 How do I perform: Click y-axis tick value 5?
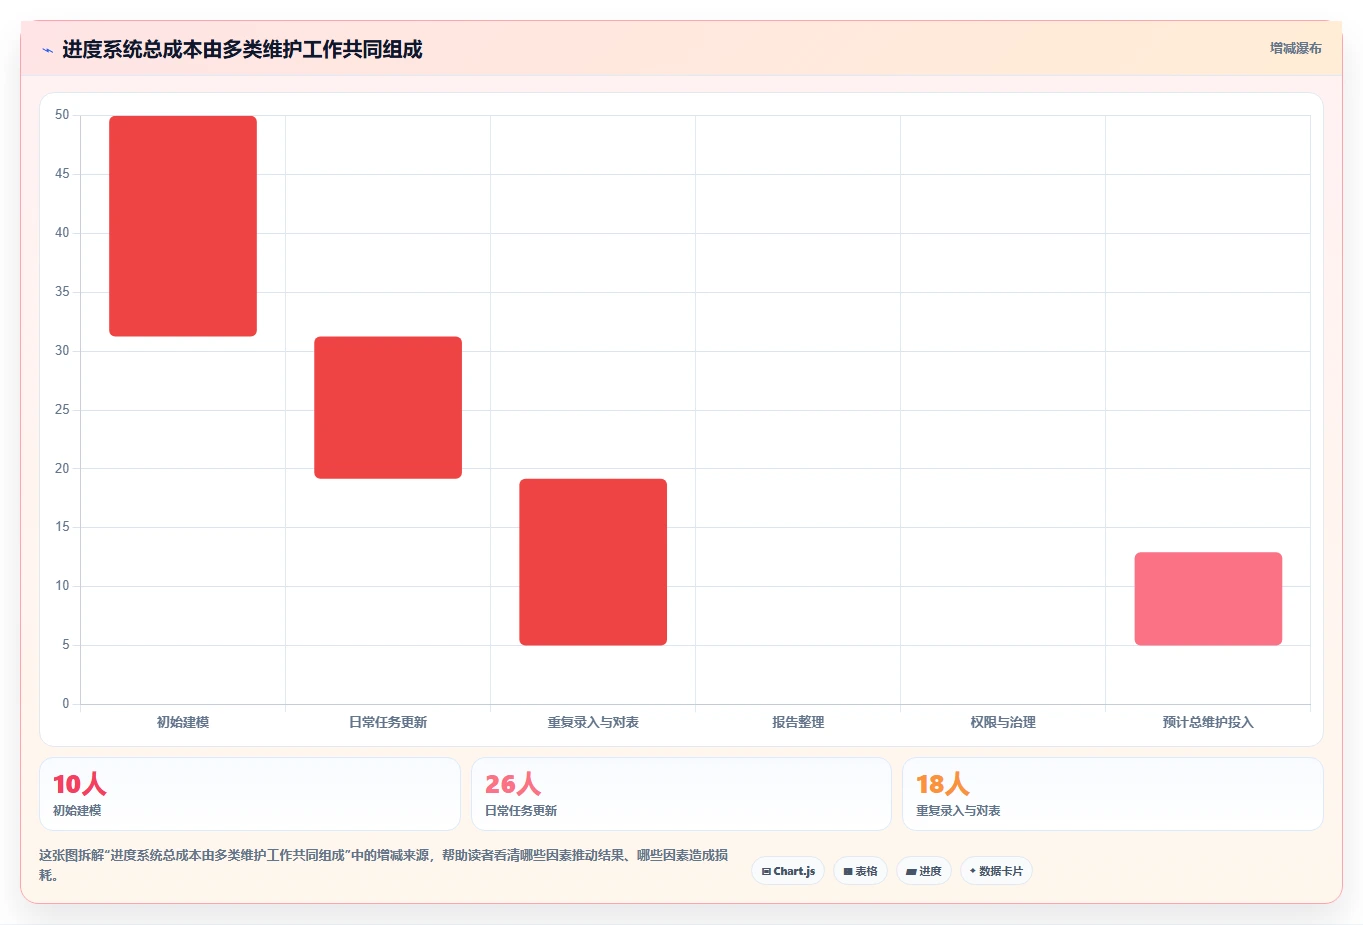66,645
